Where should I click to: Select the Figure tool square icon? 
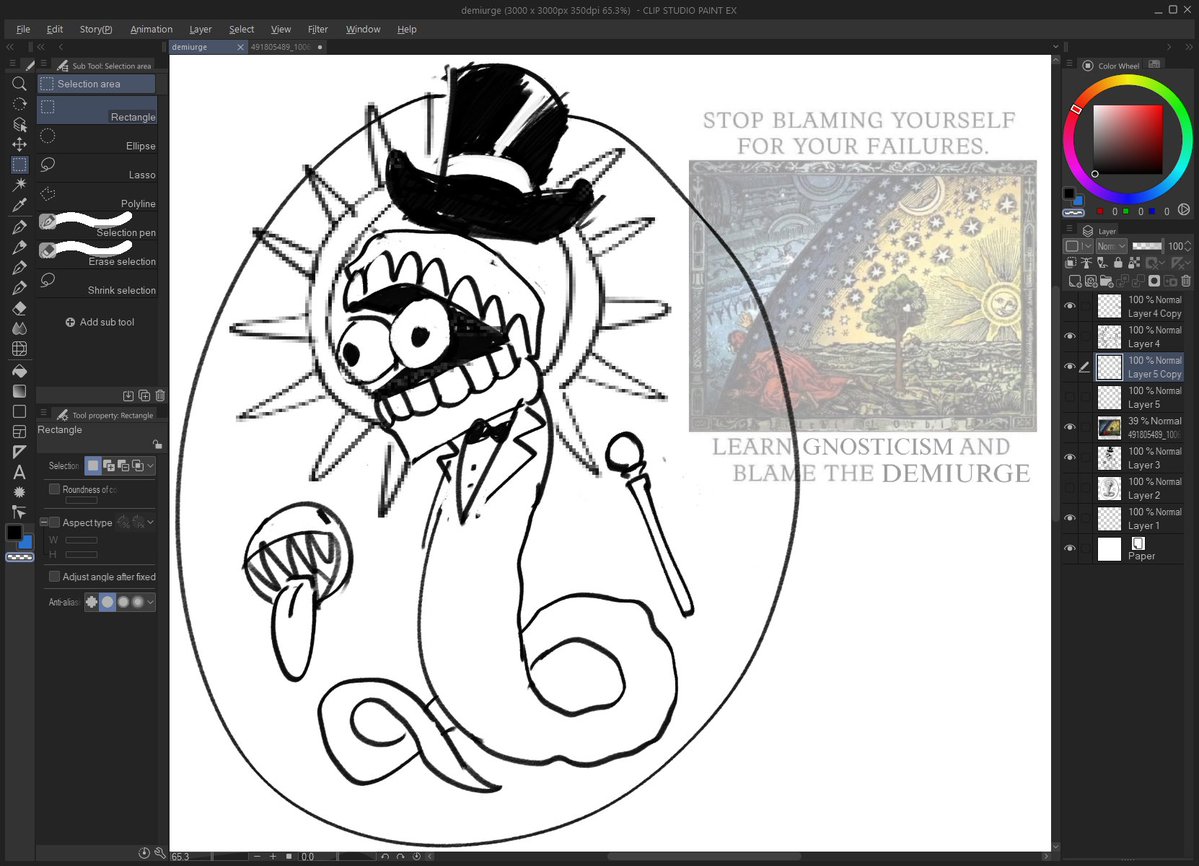click(x=19, y=411)
